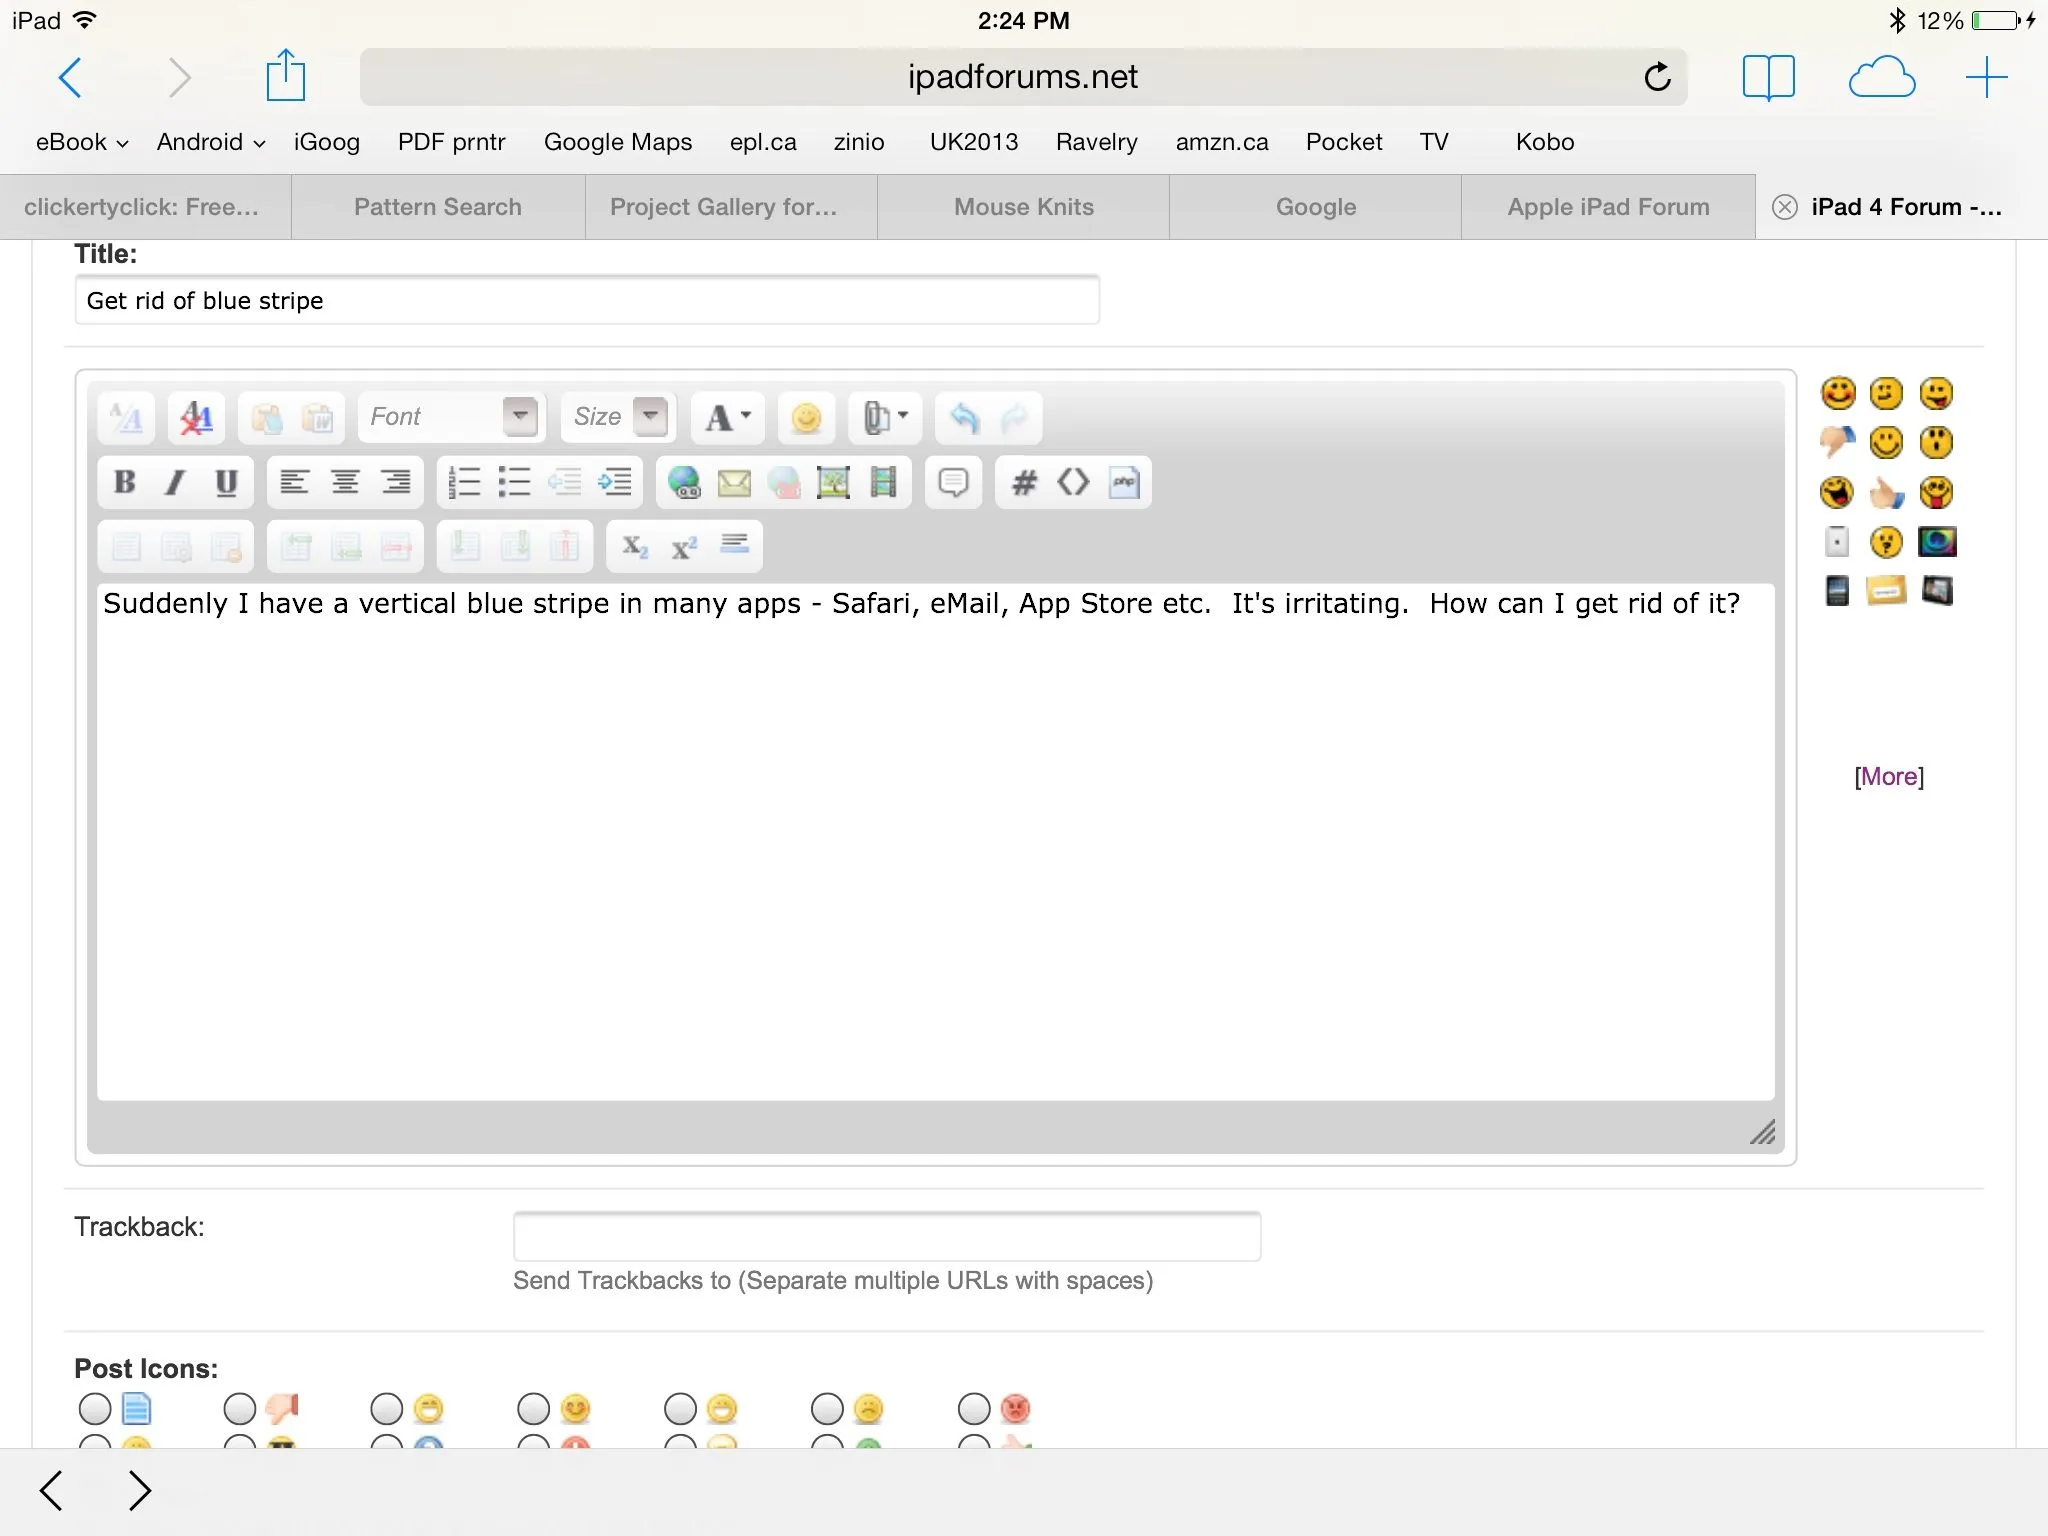Insert an ordered numbered list
2048x1536 pixels.
pyautogui.click(x=464, y=483)
